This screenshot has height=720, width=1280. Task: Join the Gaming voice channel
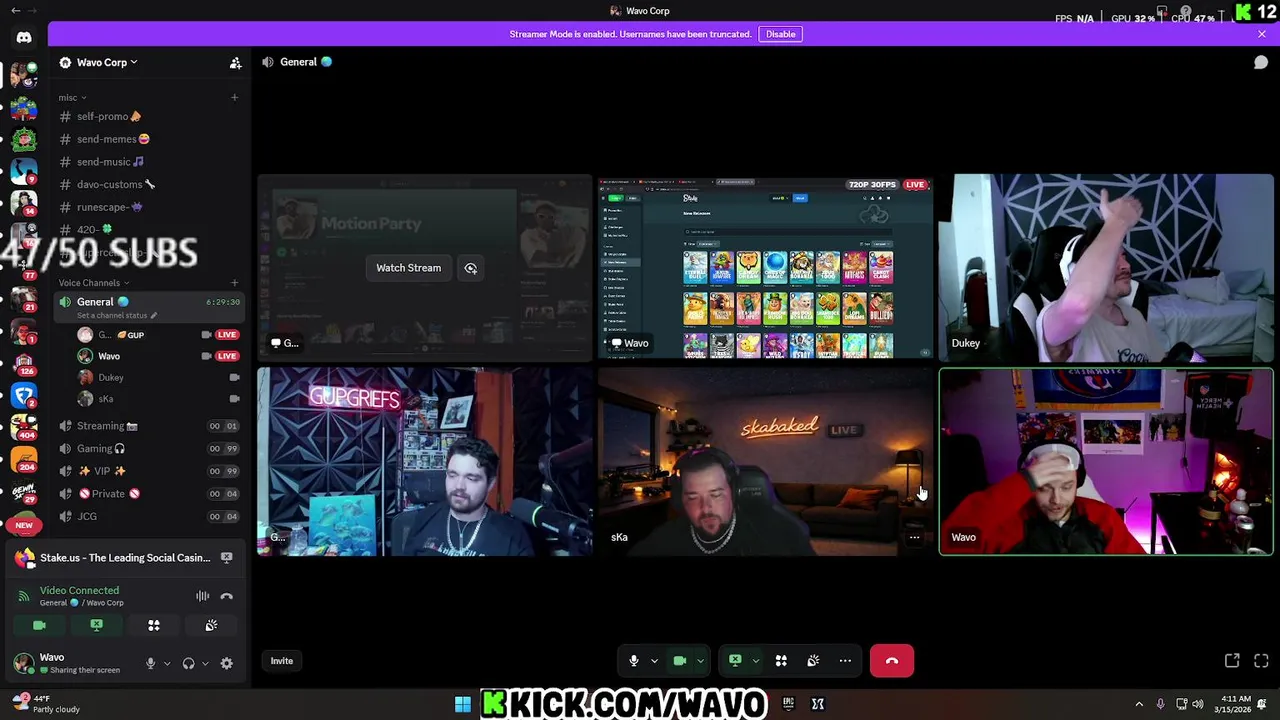click(x=148, y=449)
